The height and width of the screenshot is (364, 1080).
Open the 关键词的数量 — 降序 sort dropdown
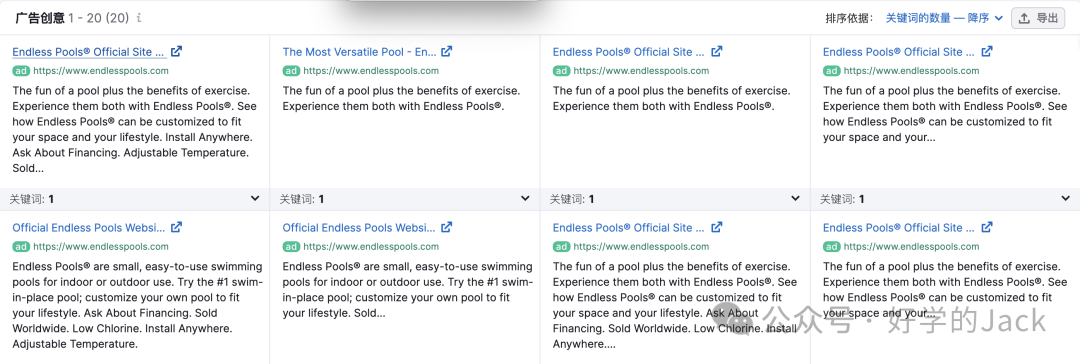(x=944, y=19)
